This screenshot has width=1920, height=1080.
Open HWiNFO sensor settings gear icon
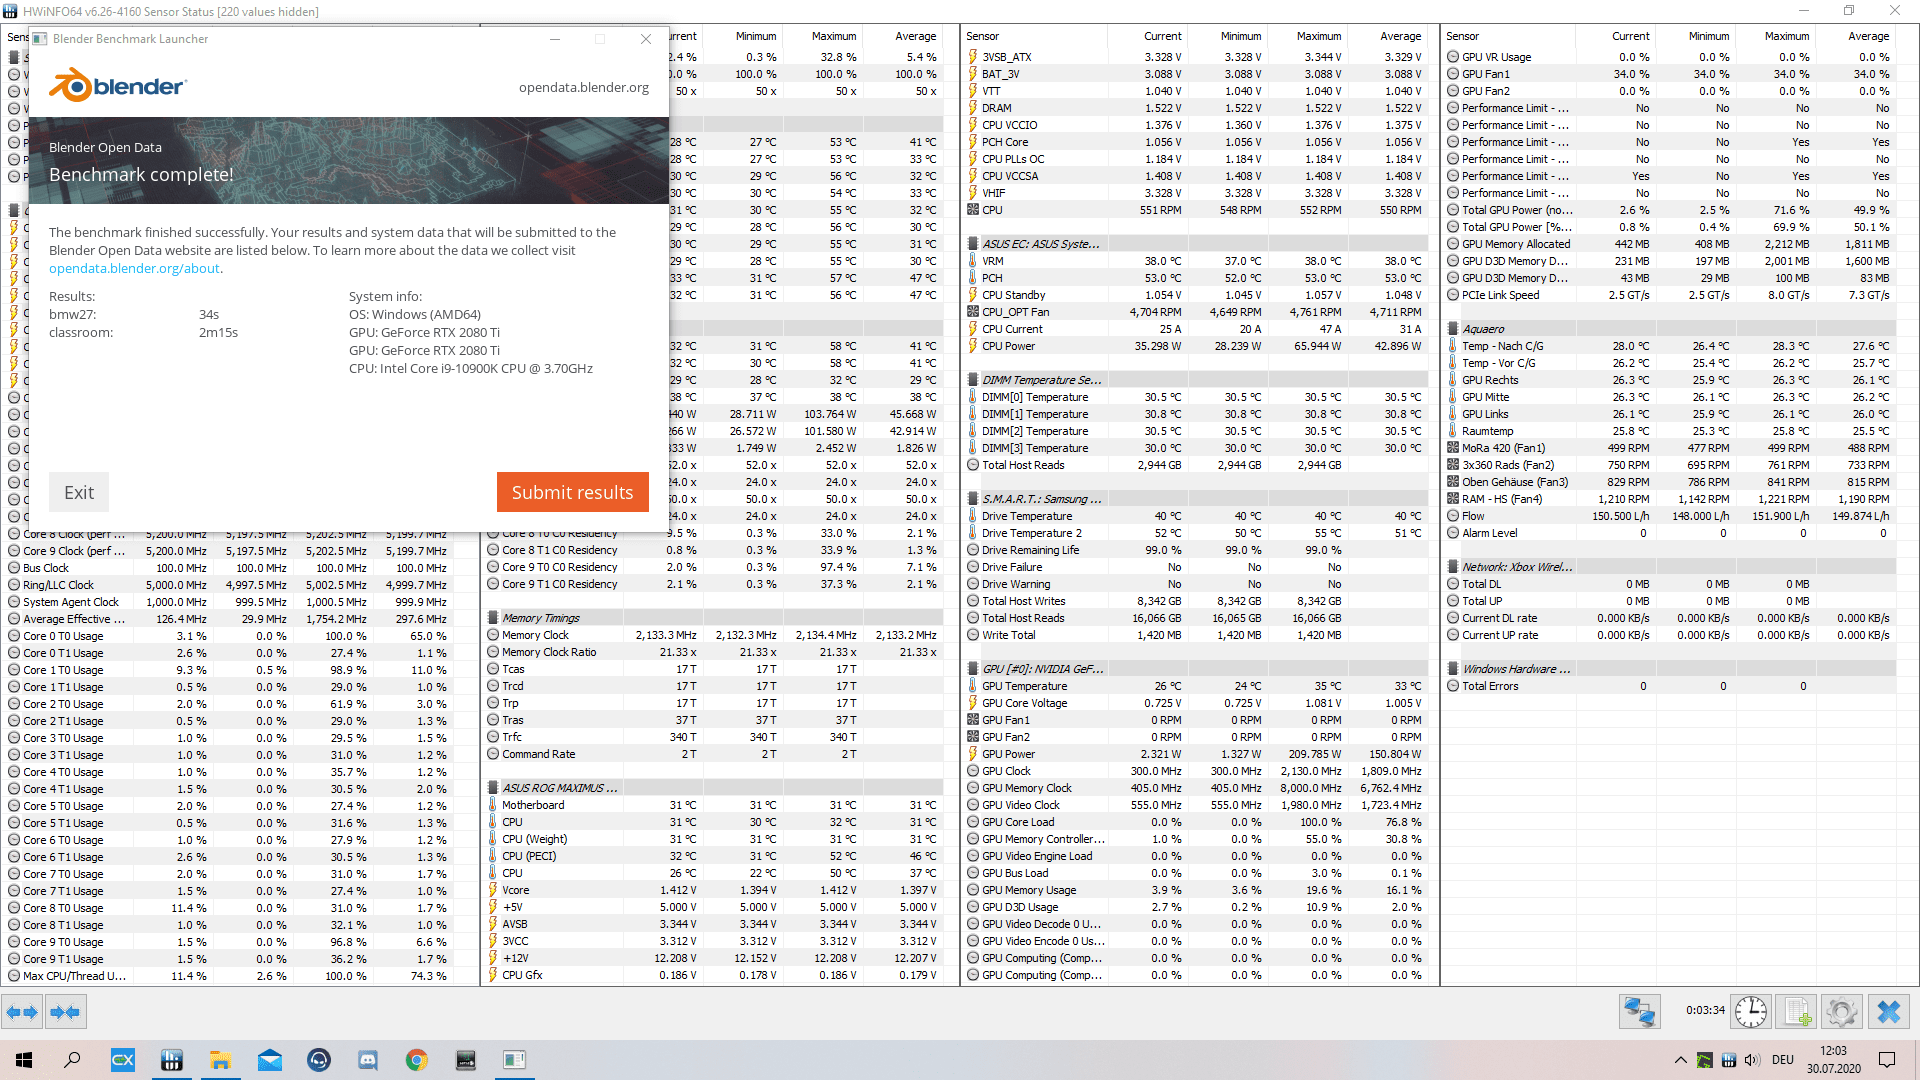tap(1842, 1012)
